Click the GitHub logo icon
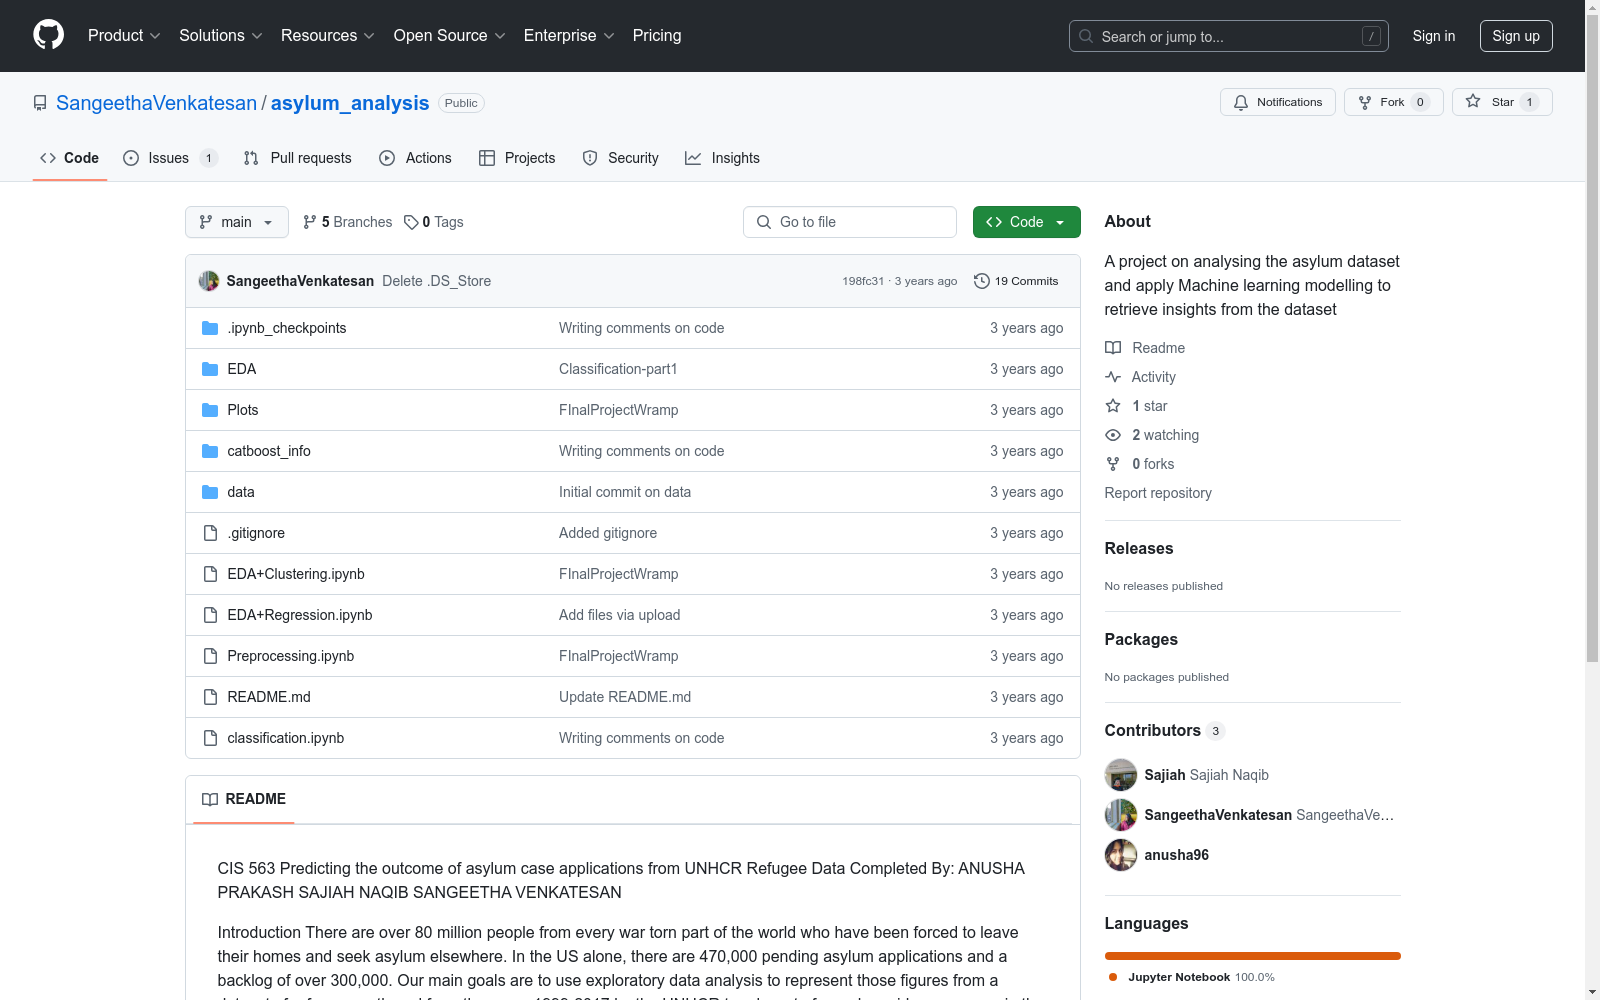 tap(48, 35)
